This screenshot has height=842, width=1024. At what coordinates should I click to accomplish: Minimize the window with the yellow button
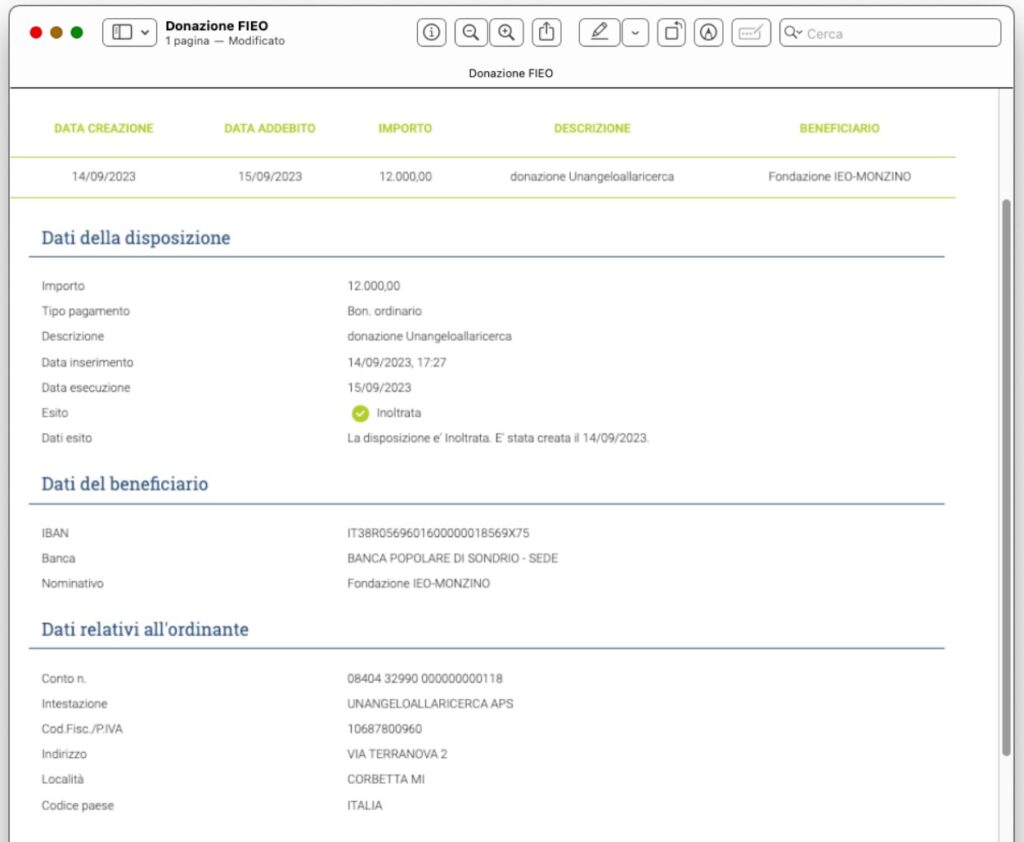(x=56, y=33)
